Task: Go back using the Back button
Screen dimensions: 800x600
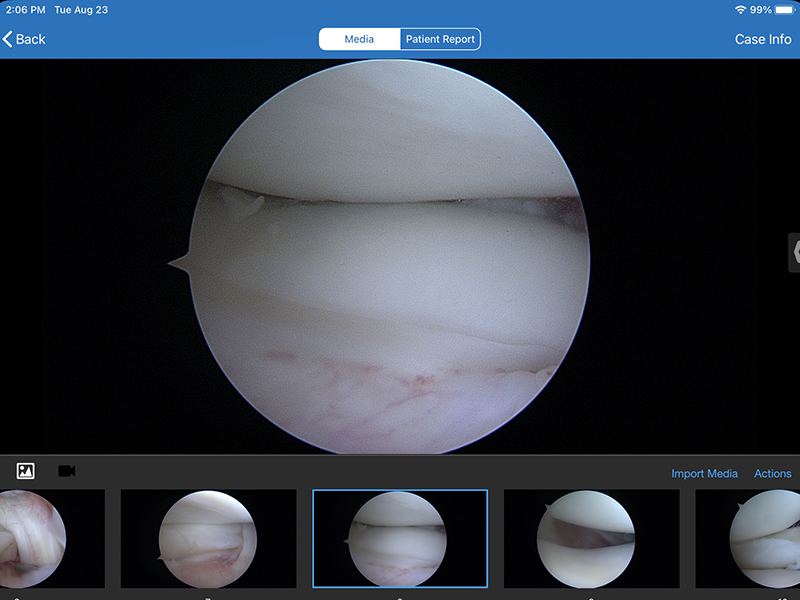Action: [x=23, y=39]
